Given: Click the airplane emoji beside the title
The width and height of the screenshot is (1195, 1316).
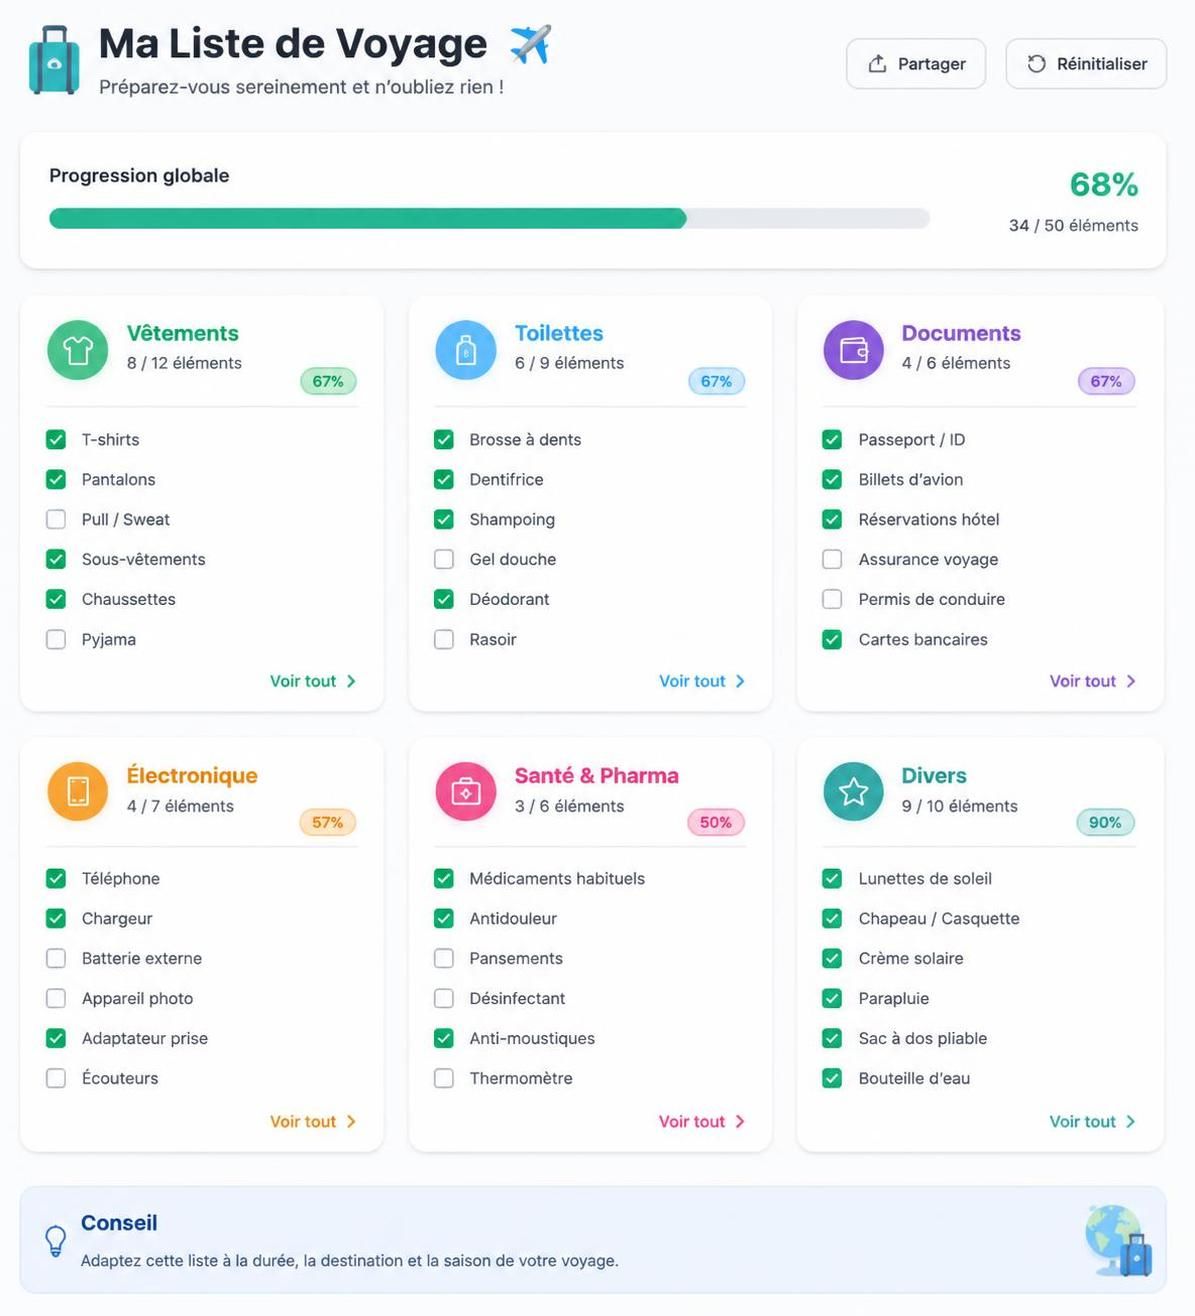Looking at the screenshot, I should tap(530, 44).
